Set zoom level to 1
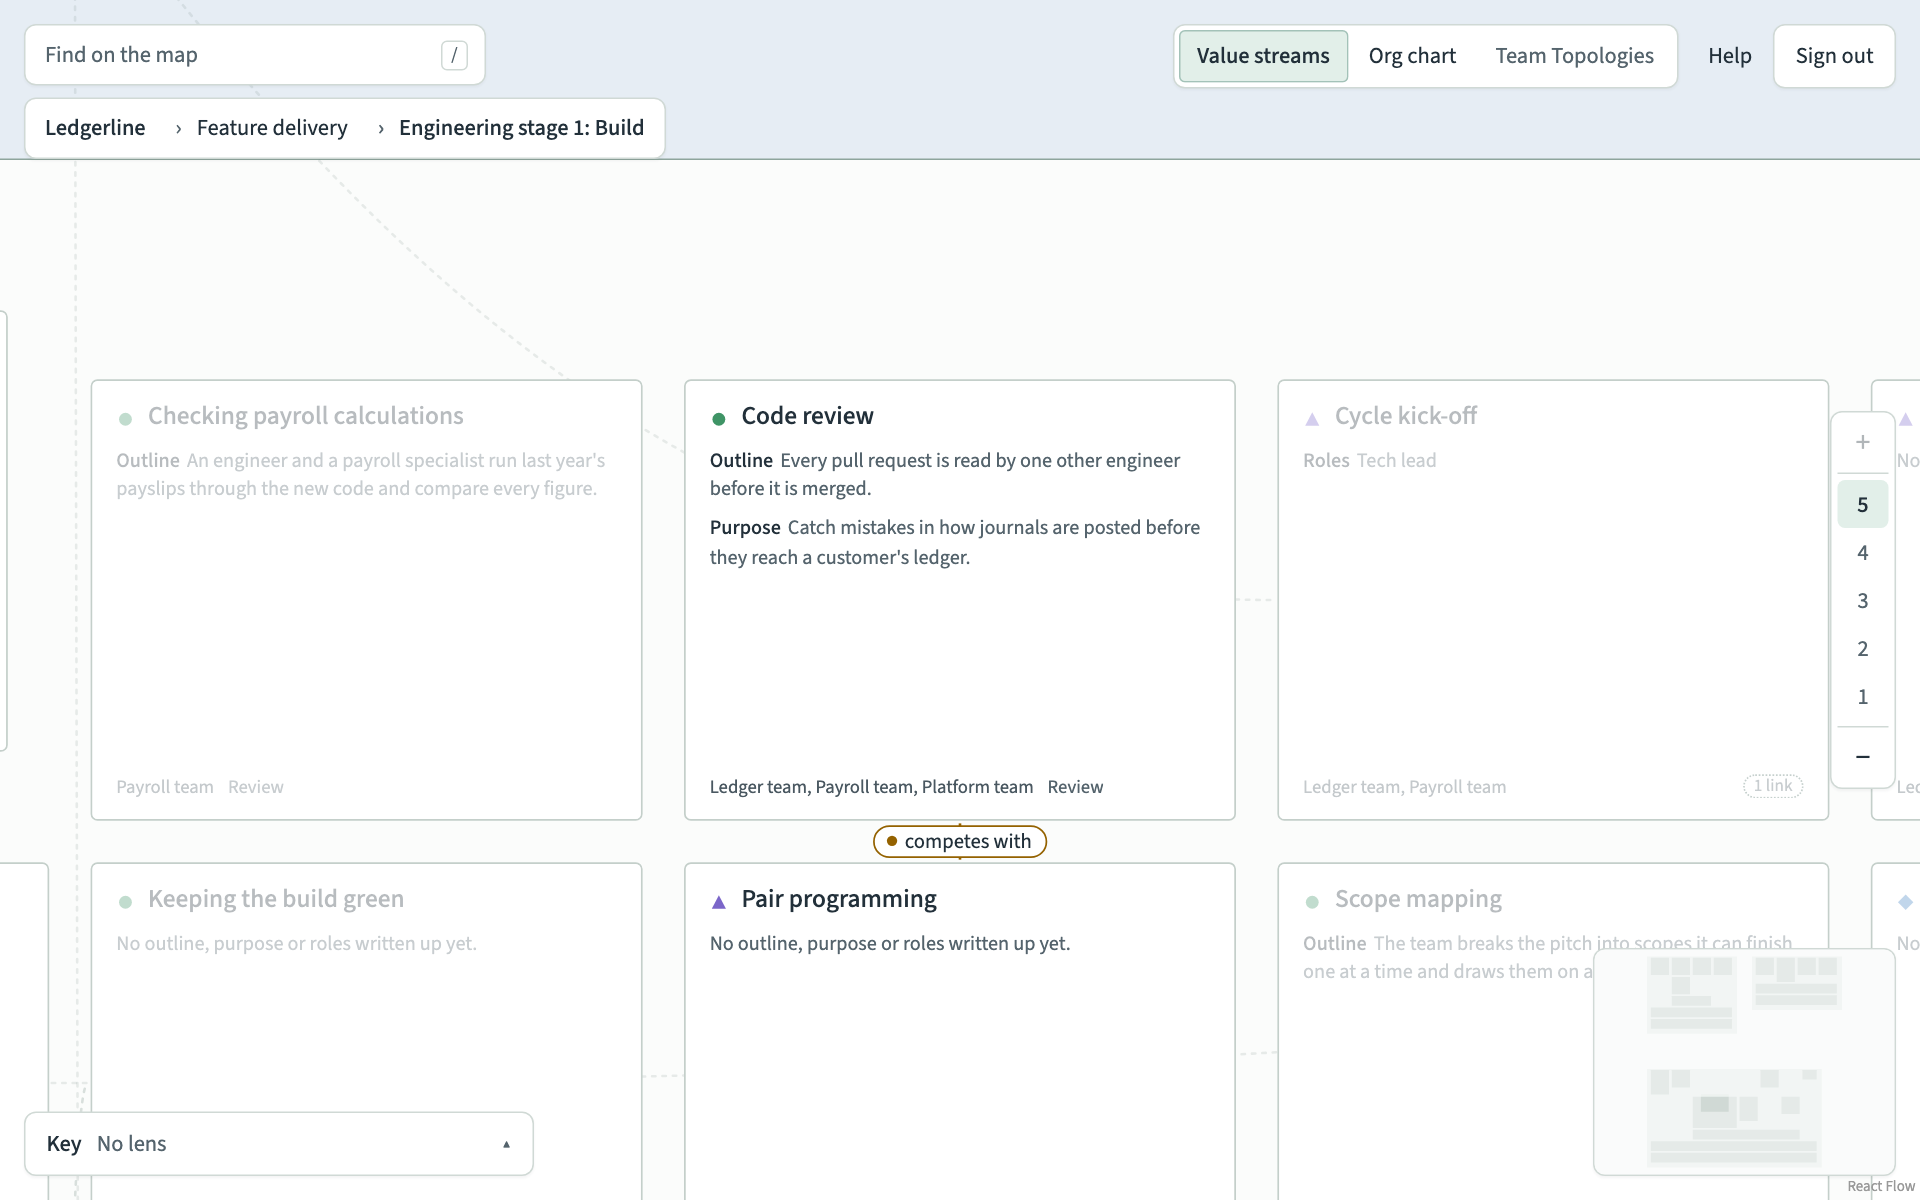Viewport: 1920px width, 1200px height. tap(1862, 697)
